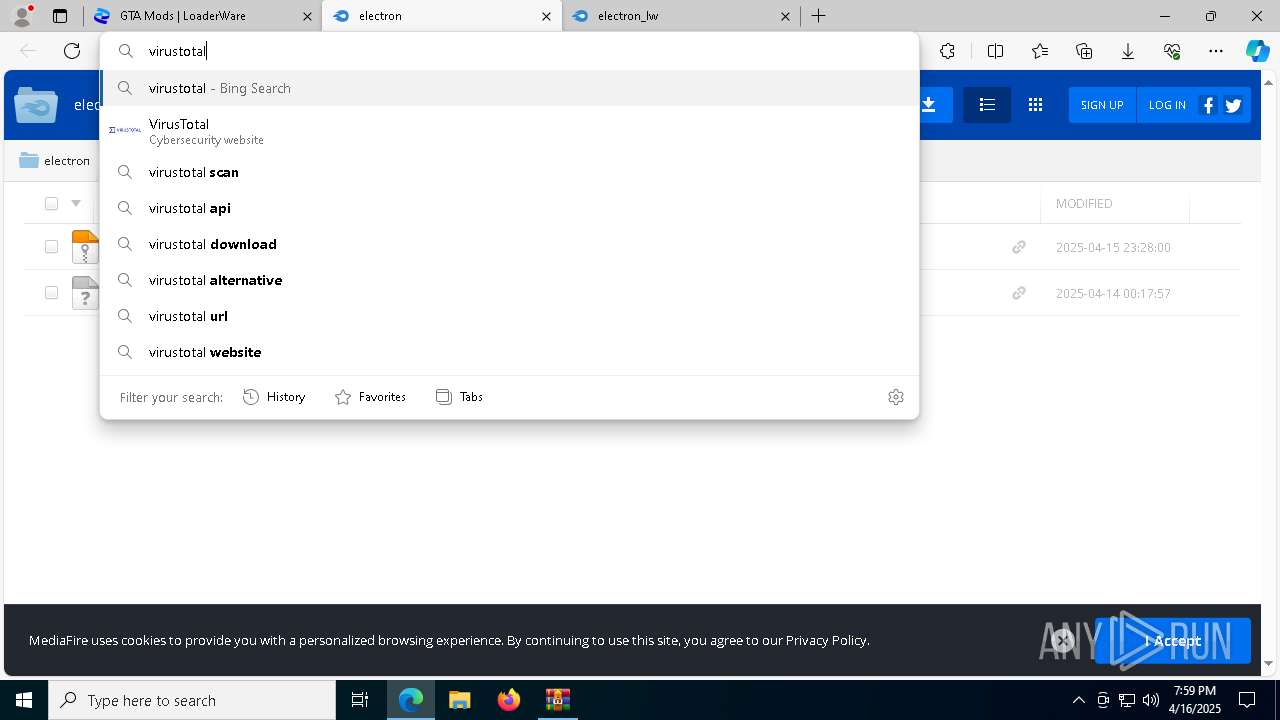1280x720 pixels.
Task: Open the Downloads toolbar icon
Action: pos(1128,51)
